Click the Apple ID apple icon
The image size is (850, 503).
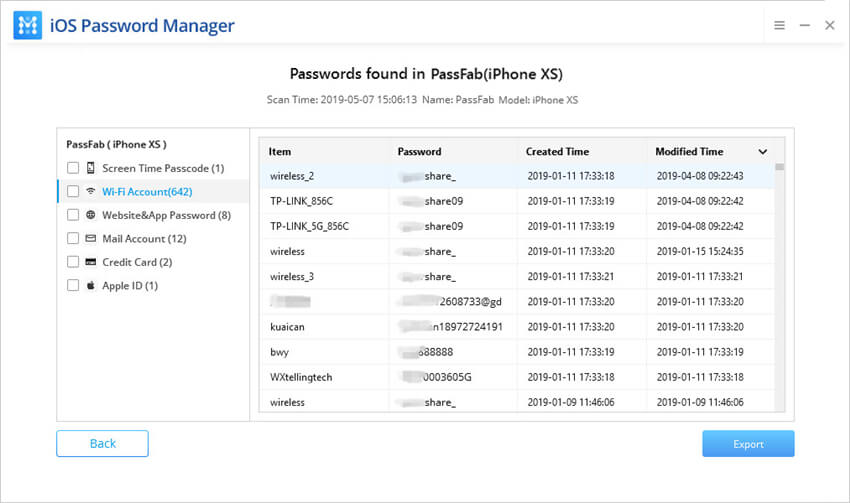91,285
